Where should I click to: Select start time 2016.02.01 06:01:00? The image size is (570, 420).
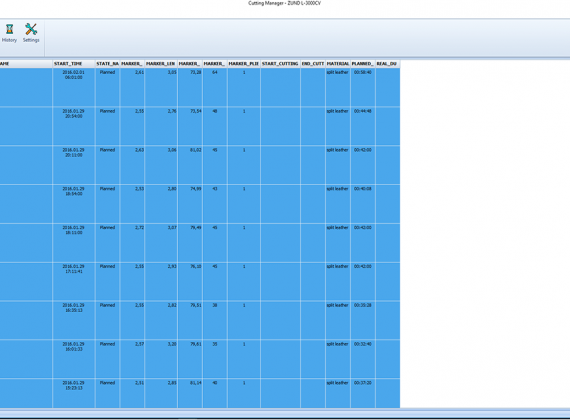coord(73,75)
